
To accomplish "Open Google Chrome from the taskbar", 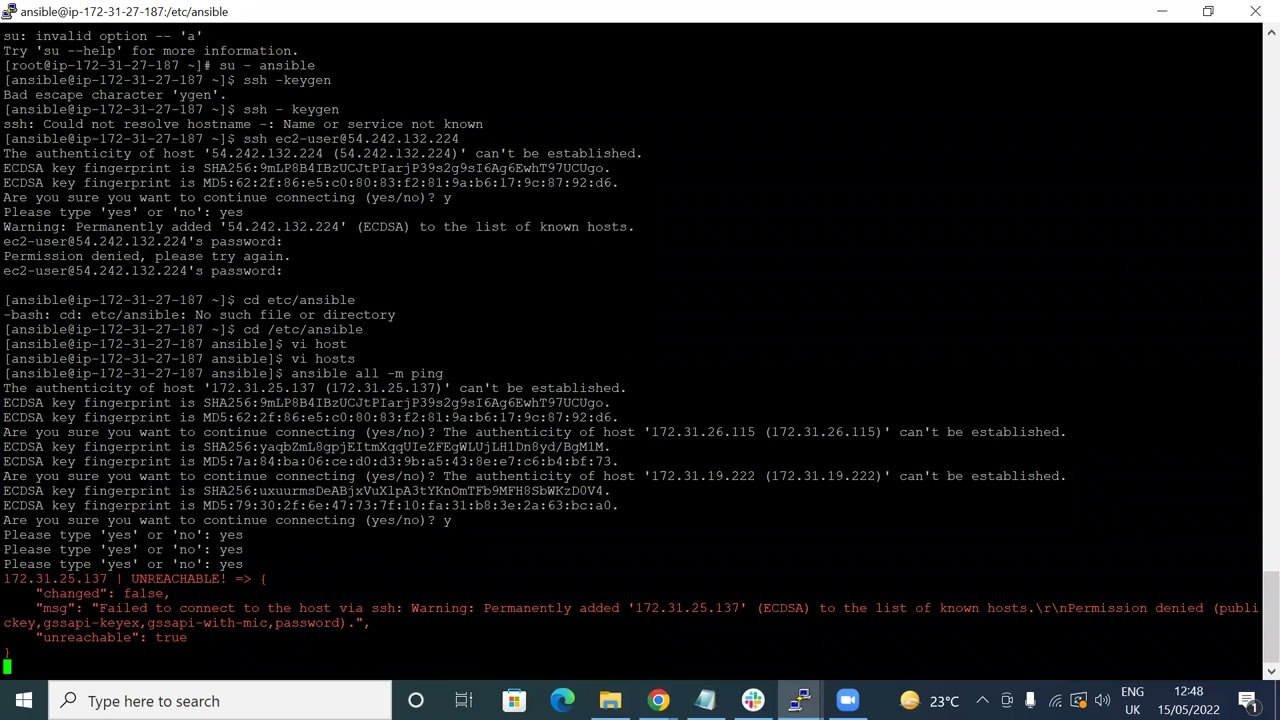I will point(658,701).
